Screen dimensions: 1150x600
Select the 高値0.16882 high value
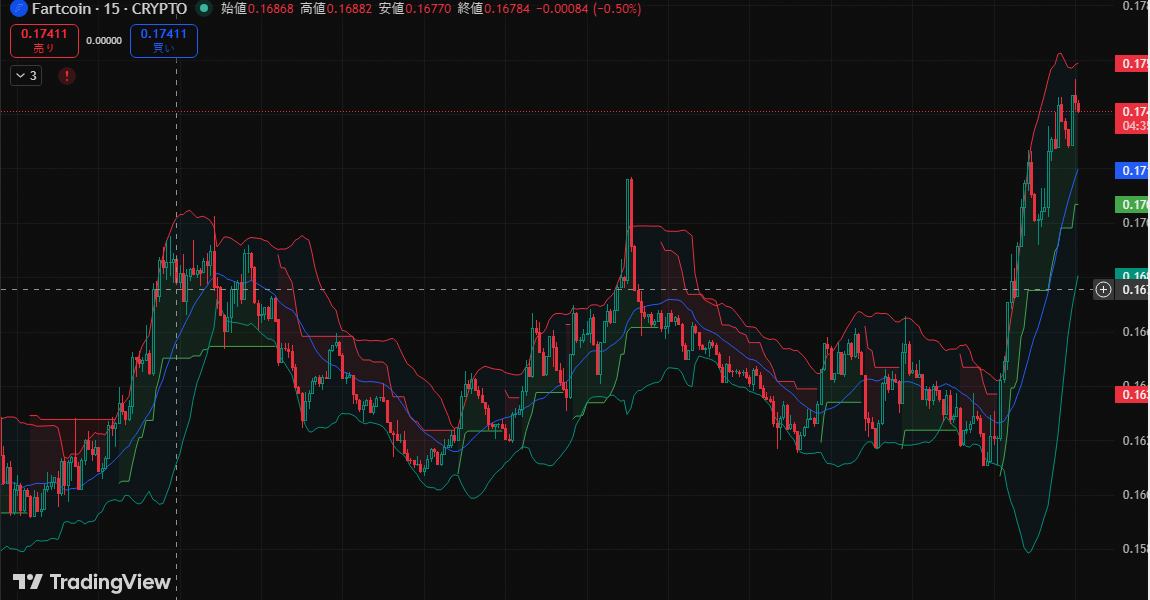click(336, 9)
